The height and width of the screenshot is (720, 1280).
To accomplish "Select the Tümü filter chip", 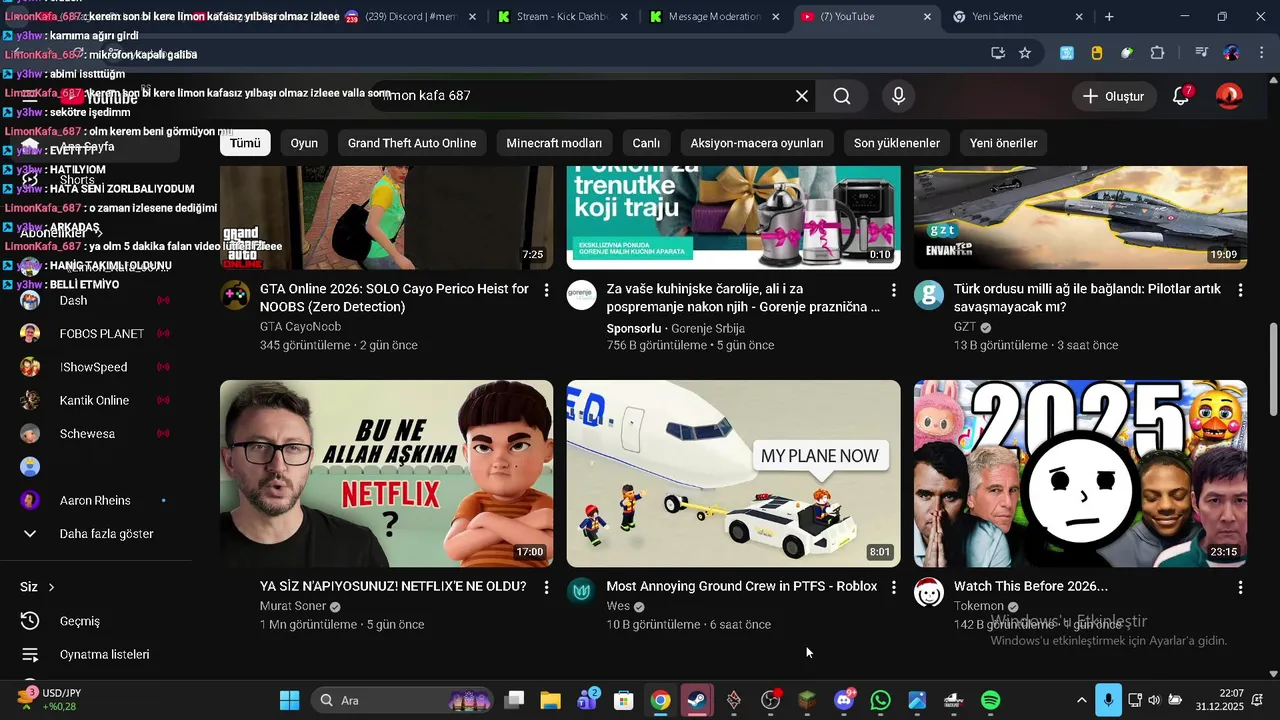I will (x=245, y=143).
